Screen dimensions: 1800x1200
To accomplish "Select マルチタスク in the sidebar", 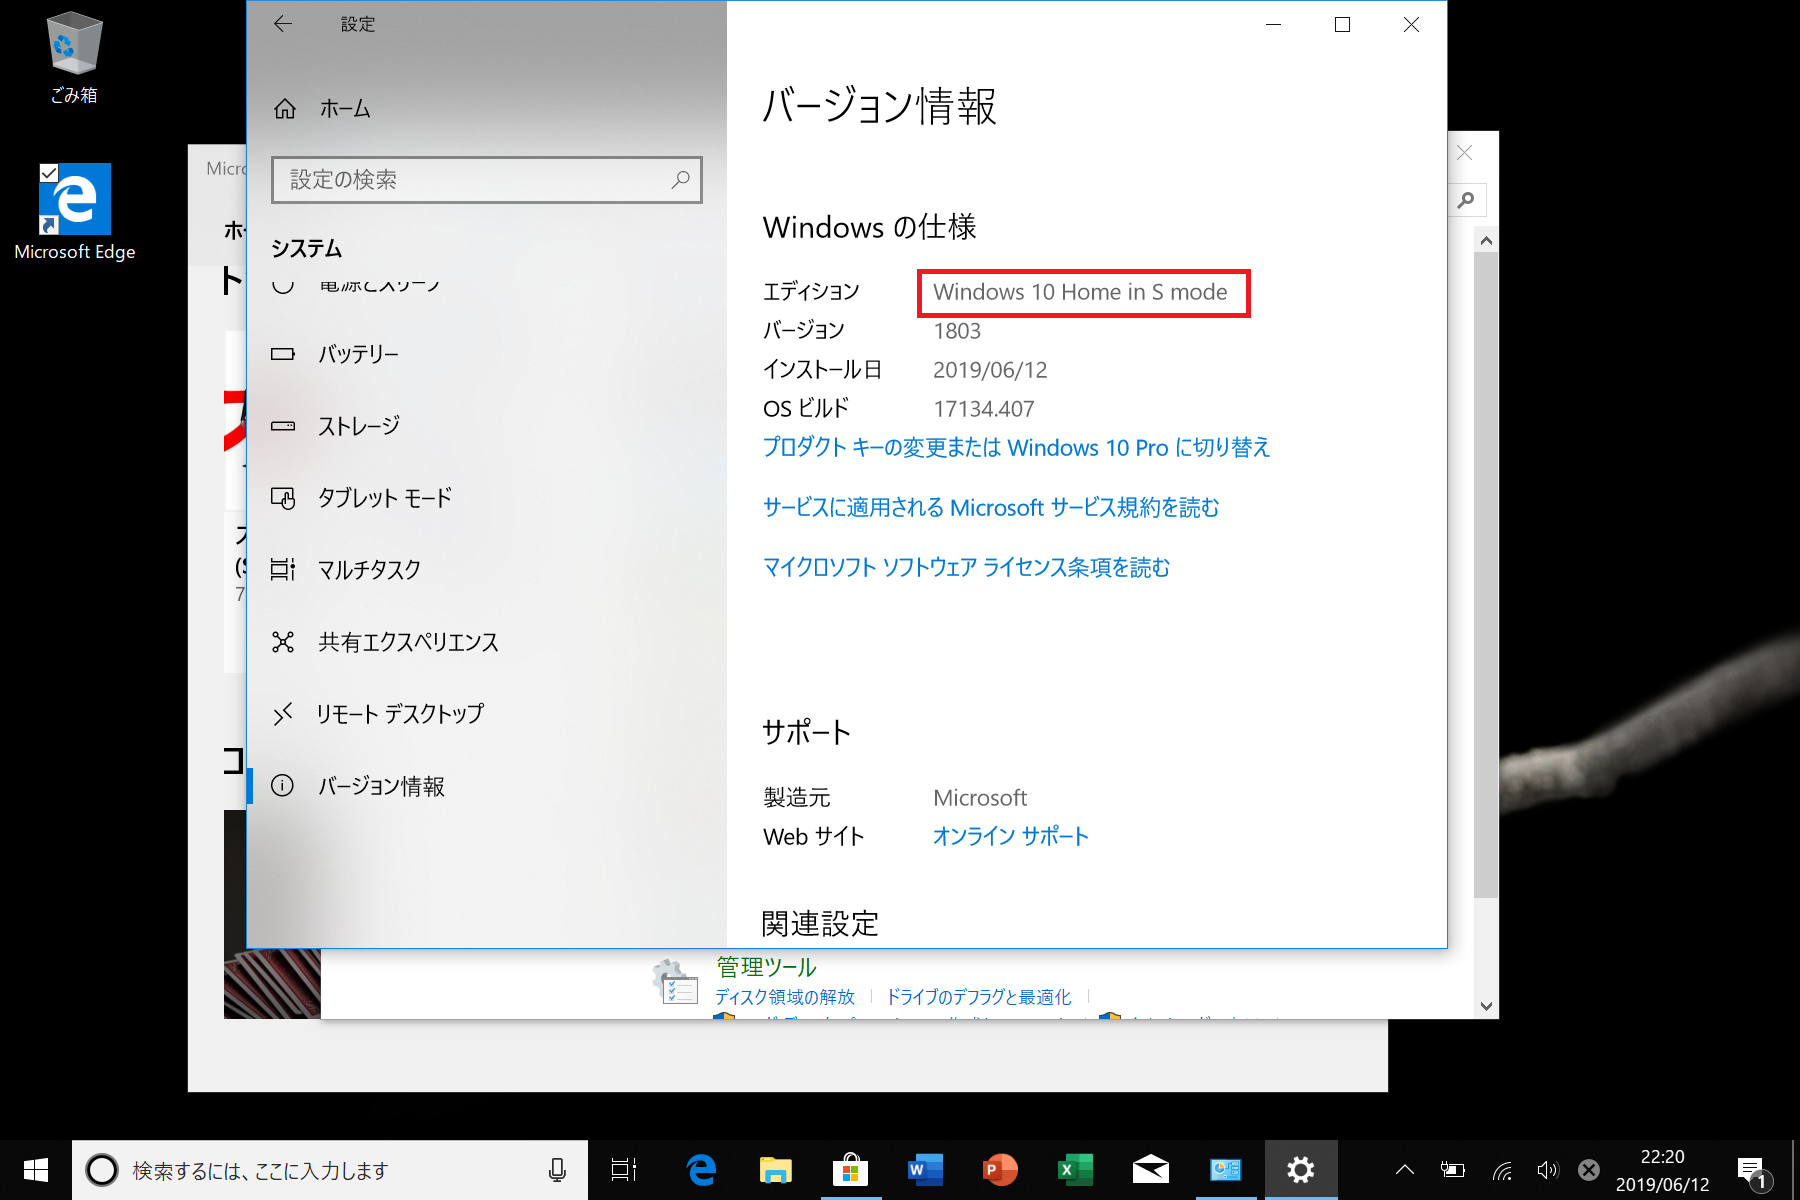I will click(369, 570).
